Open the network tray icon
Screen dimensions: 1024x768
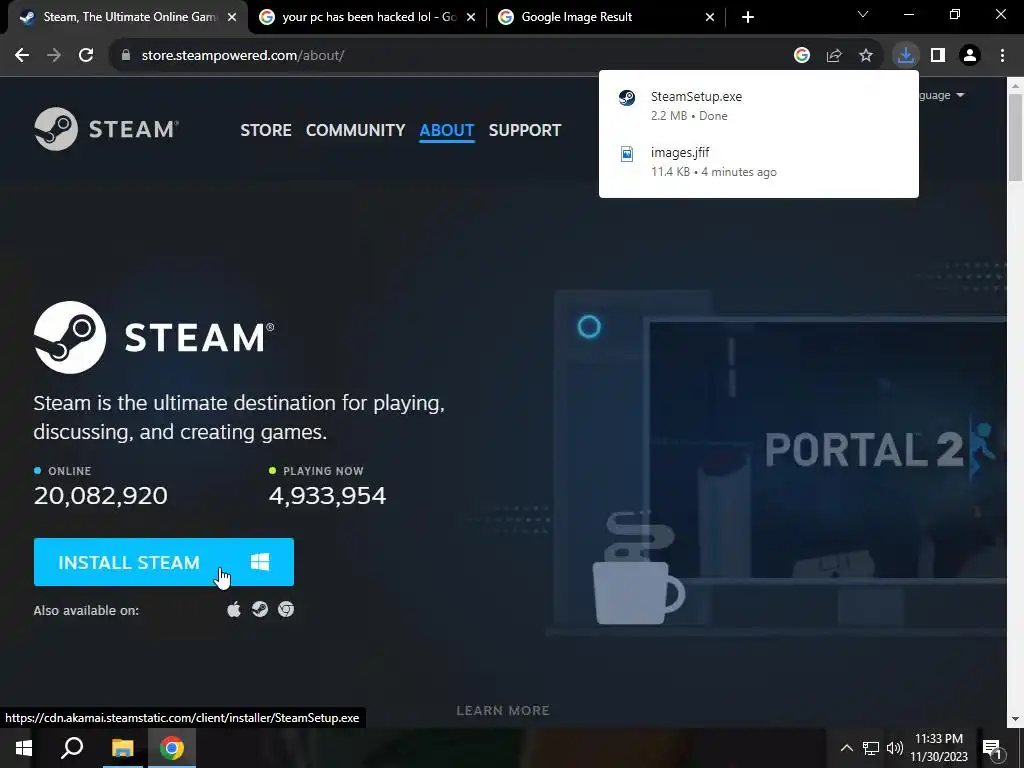[x=871, y=748]
